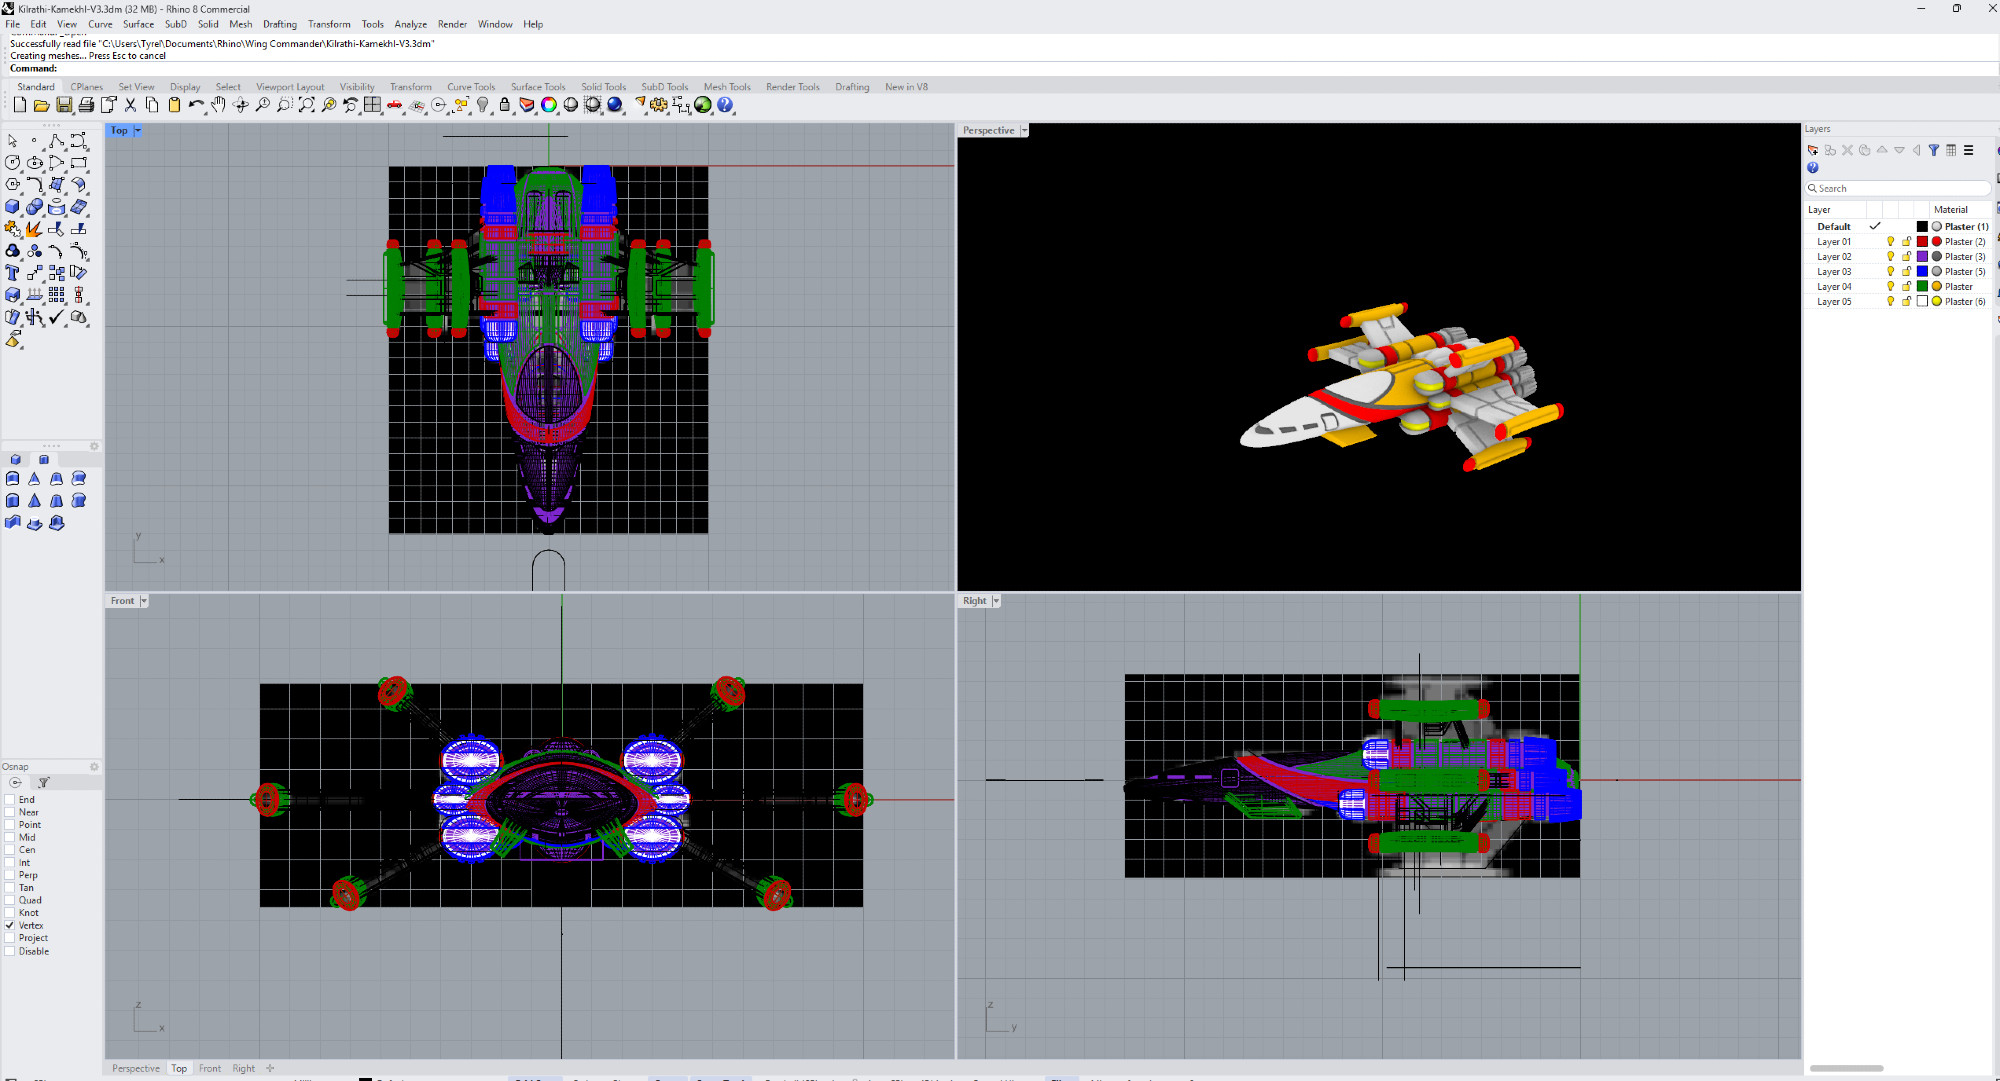Image resolution: width=2000 pixels, height=1081 pixels.
Task: Toggle the lock icon on Layer 04
Action: coord(1906,287)
